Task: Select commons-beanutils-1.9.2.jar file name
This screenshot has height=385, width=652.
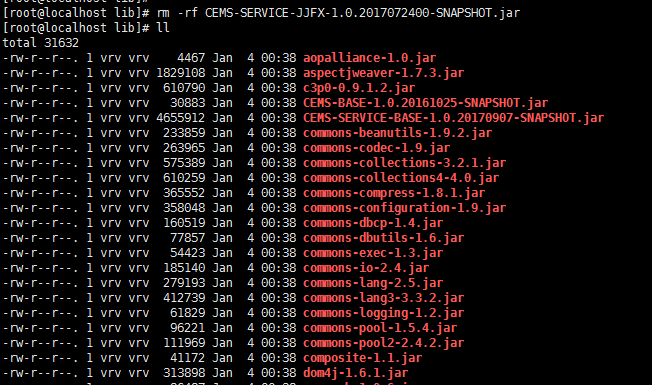Action: point(398,133)
